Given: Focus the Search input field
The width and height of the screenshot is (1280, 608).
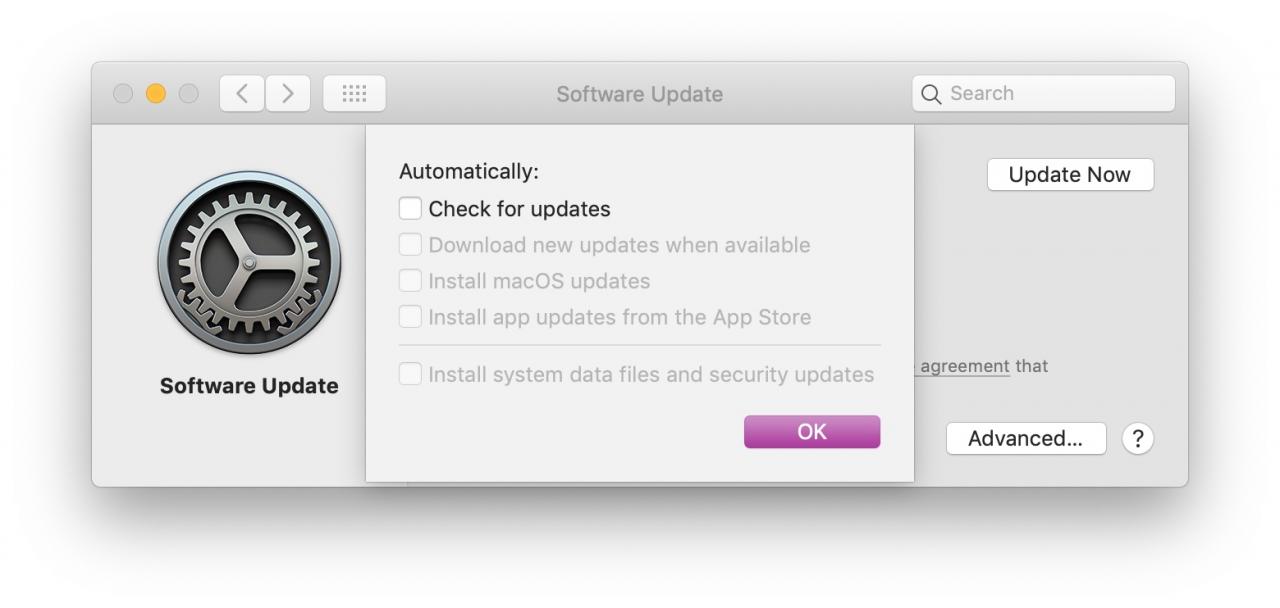Looking at the screenshot, I should (x=1043, y=93).
